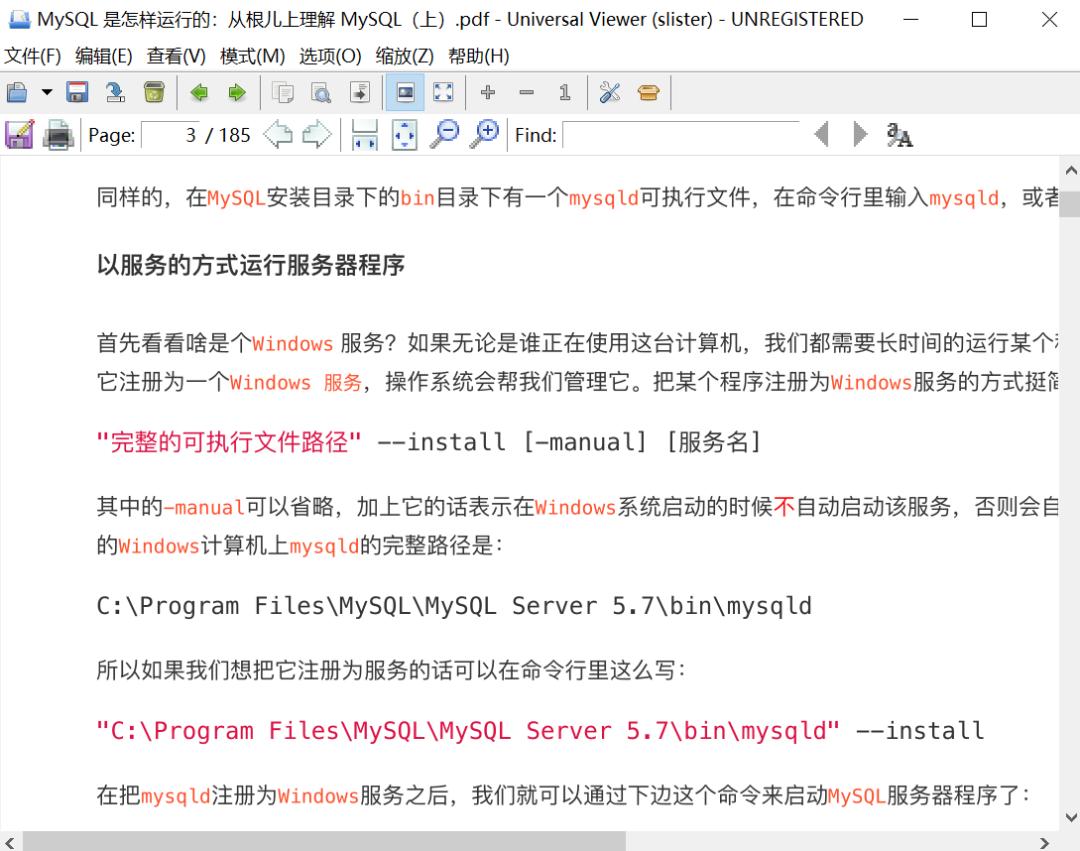This screenshot has width=1080, height=851.
Task: Toggle actual size (1:1) zoom
Action: click(x=565, y=92)
